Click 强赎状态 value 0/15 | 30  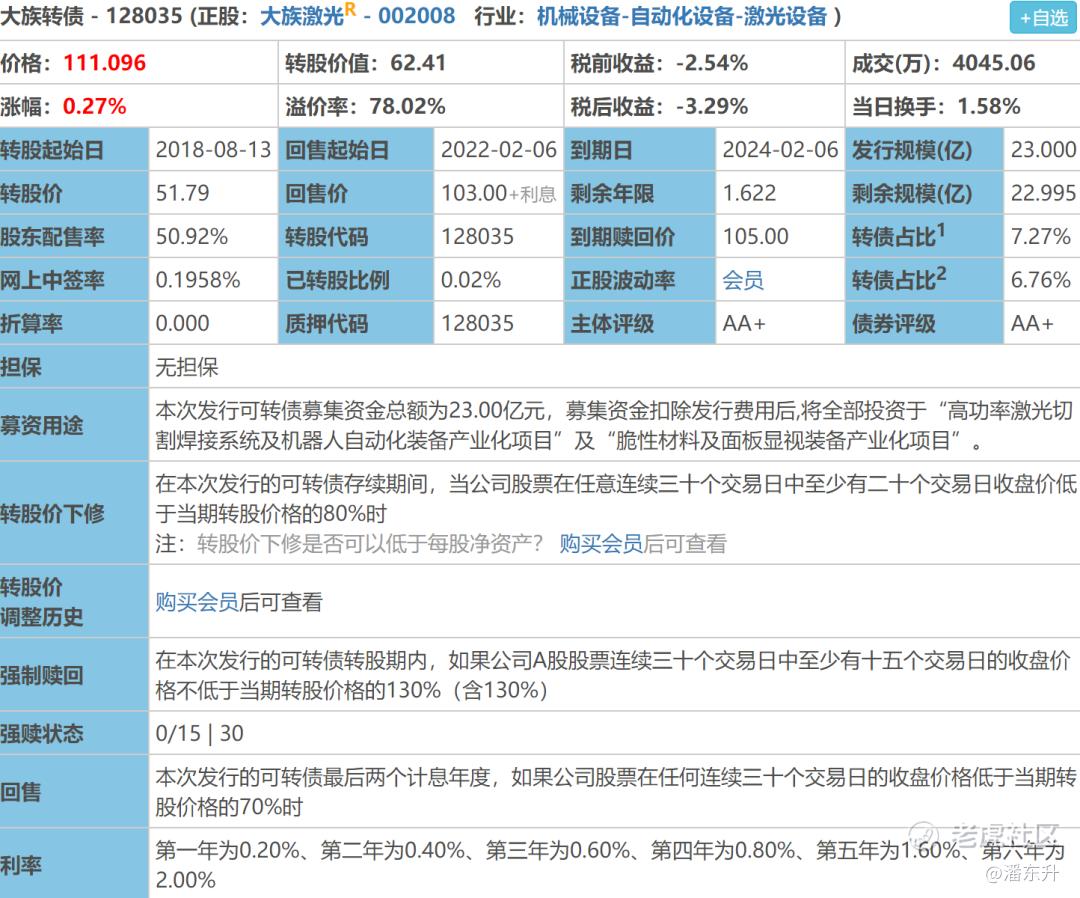click(x=199, y=733)
